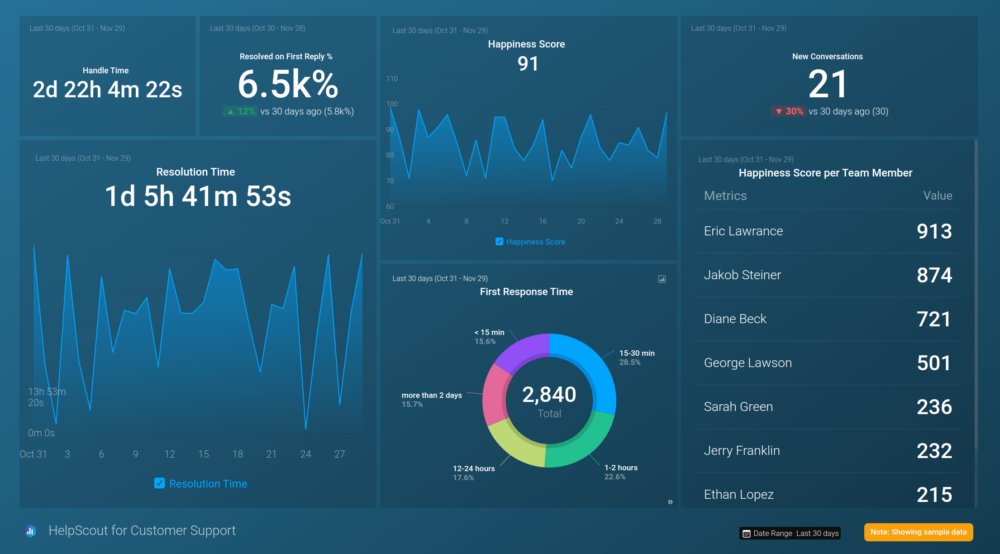Click the HelpScout for Customer Support title

(142, 531)
